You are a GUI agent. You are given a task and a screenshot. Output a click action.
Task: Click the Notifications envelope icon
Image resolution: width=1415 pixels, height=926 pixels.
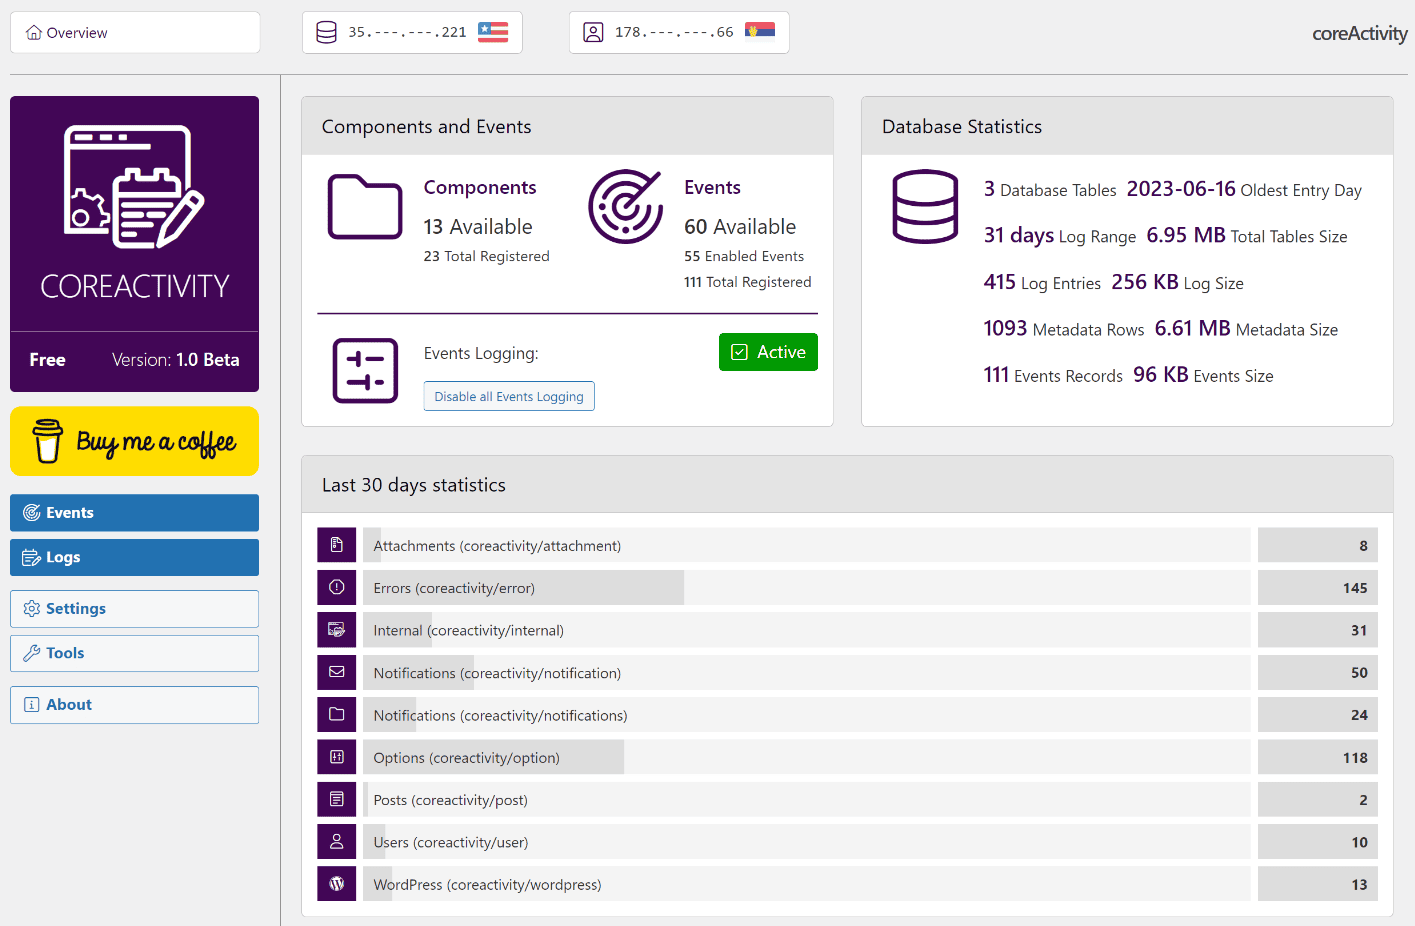(x=337, y=673)
